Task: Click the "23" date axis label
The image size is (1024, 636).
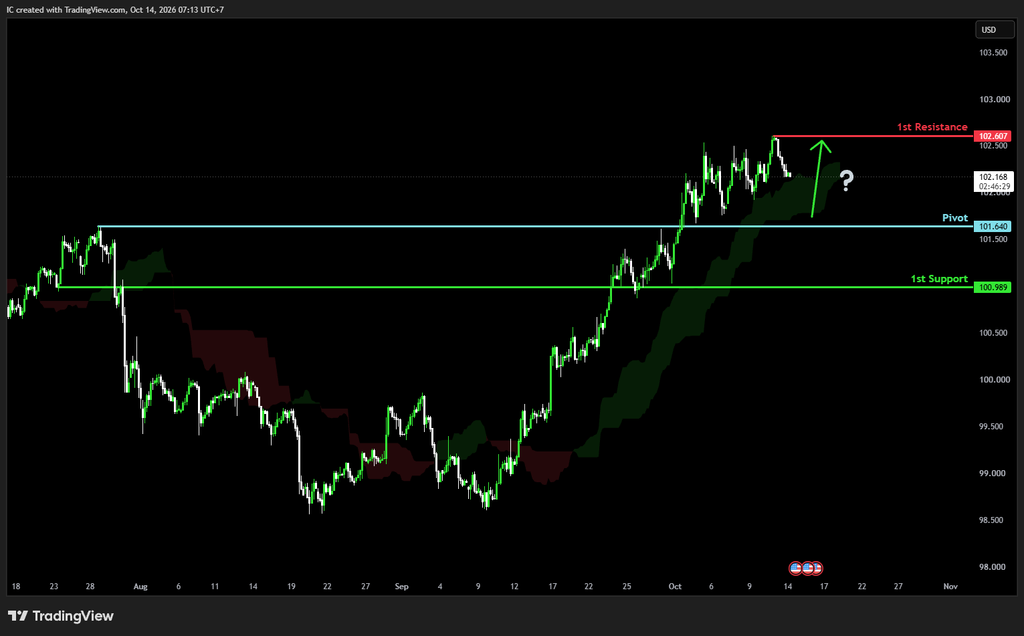Action: coord(54,586)
